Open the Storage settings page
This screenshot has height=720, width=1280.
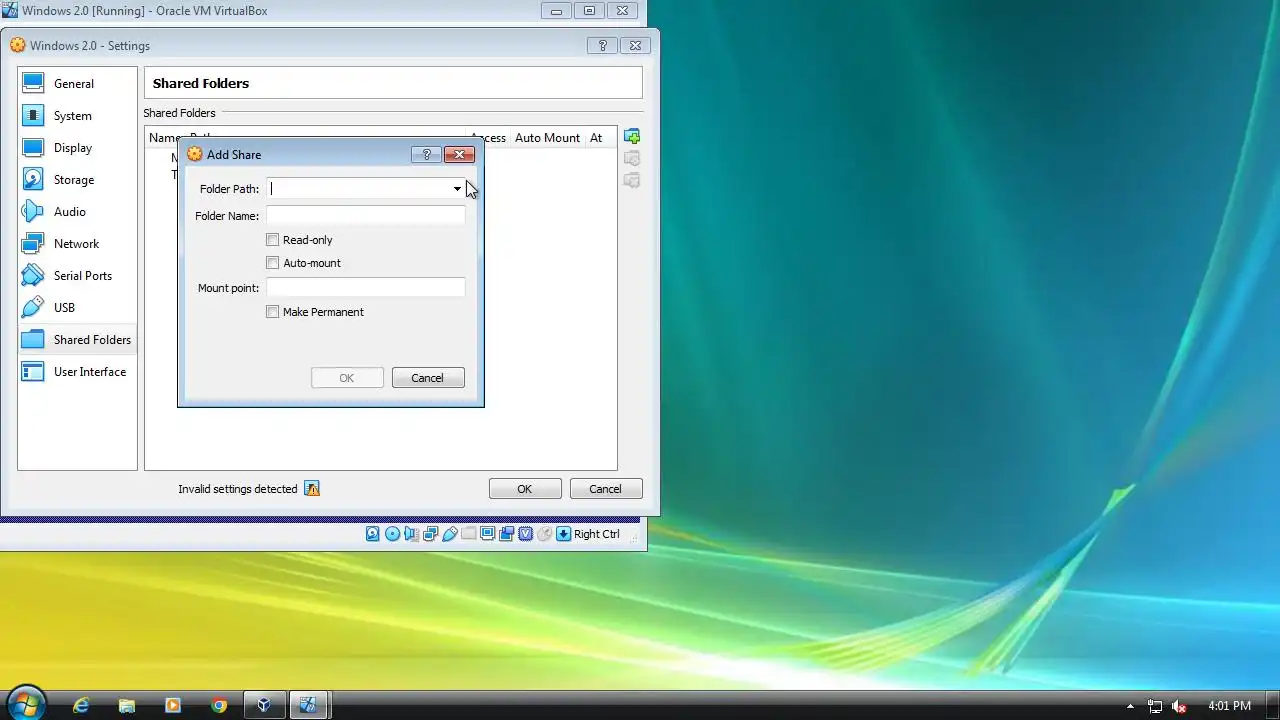(77, 180)
